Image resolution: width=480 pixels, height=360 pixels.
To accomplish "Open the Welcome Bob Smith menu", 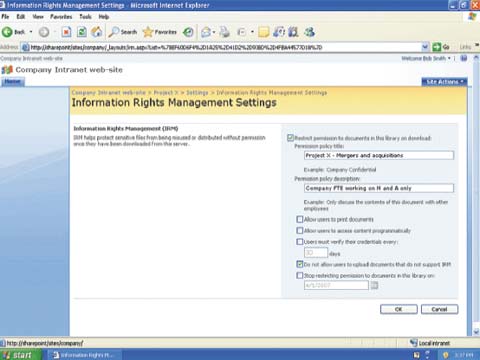I will point(426,58).
